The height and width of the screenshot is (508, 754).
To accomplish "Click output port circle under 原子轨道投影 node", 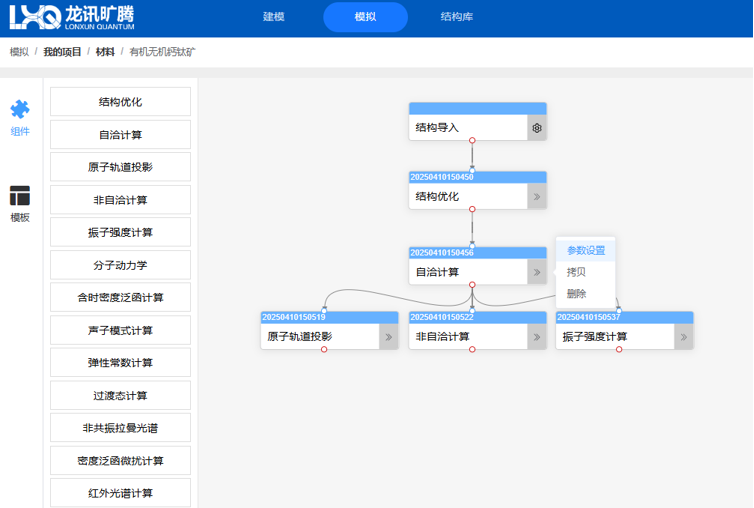I will click(324, 349).
